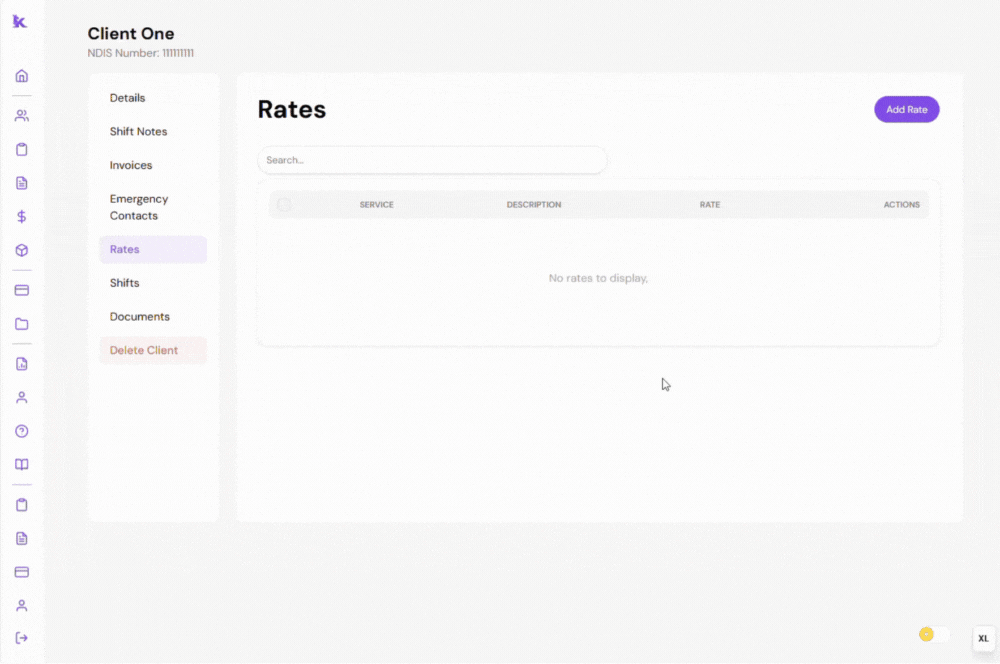Click the 'No rates to display.' message
This screenshot has height=664, width=1000.
(598, 278)
